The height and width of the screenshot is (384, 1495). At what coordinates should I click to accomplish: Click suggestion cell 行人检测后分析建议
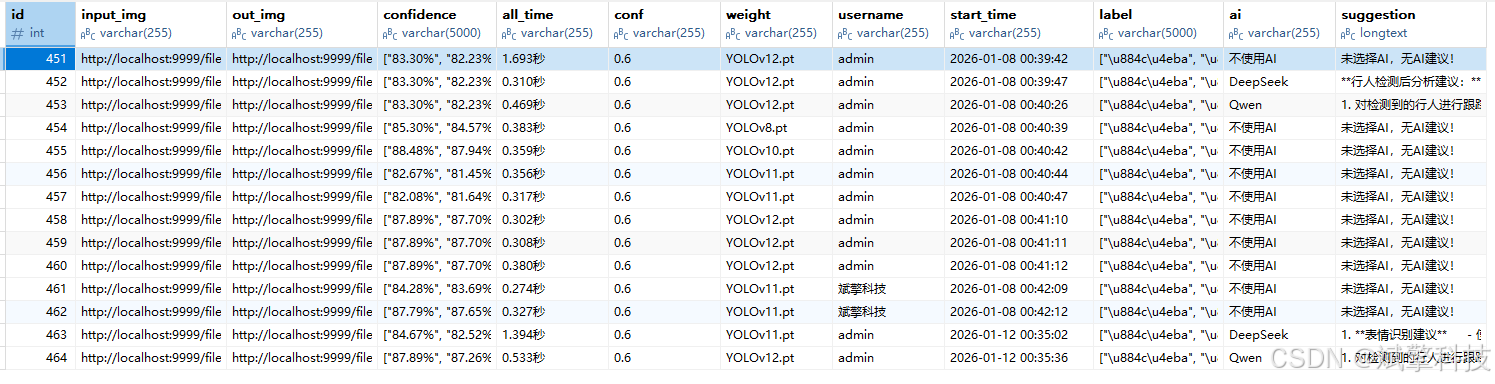tap(1411, 82)
